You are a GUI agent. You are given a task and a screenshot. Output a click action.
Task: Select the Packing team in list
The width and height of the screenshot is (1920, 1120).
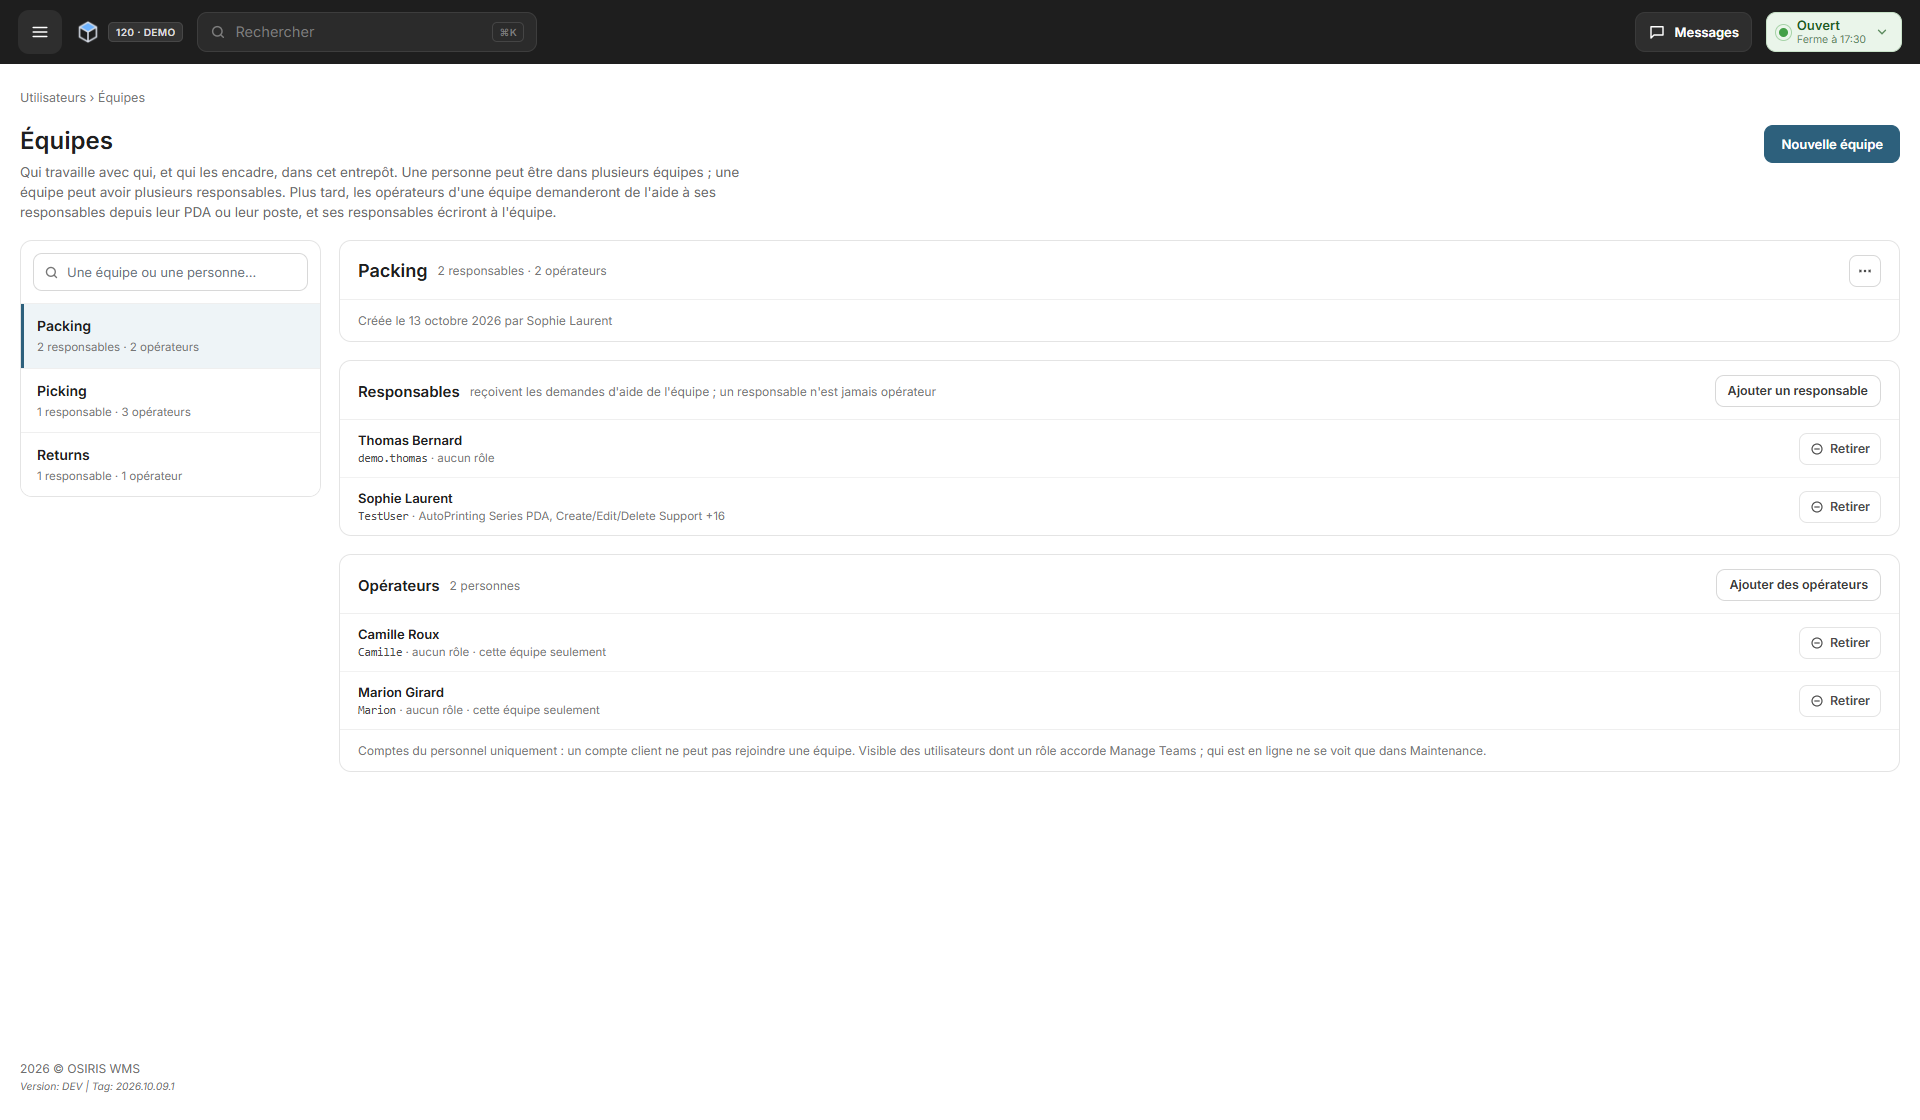coord(170,336)
